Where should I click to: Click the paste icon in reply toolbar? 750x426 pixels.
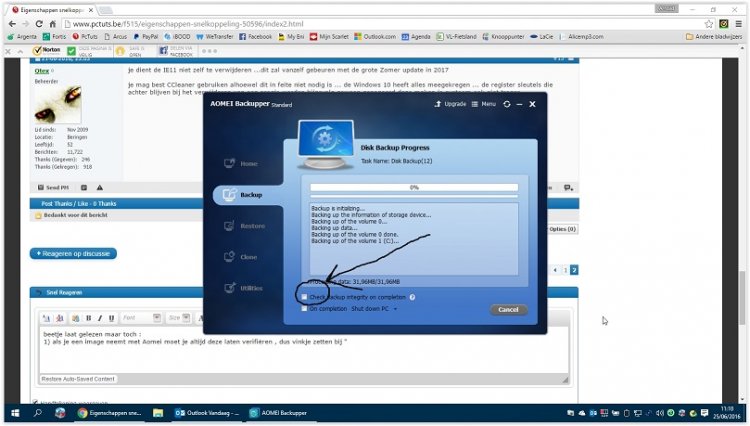click(x=76, y=318)
